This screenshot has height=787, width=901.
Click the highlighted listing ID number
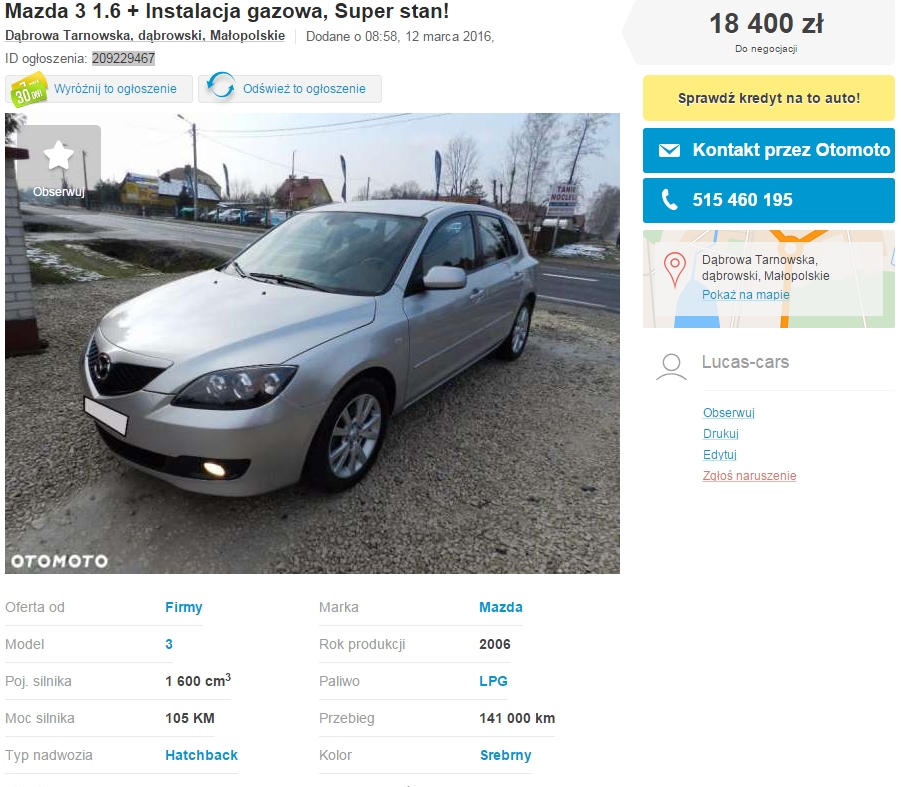[123, 58]
